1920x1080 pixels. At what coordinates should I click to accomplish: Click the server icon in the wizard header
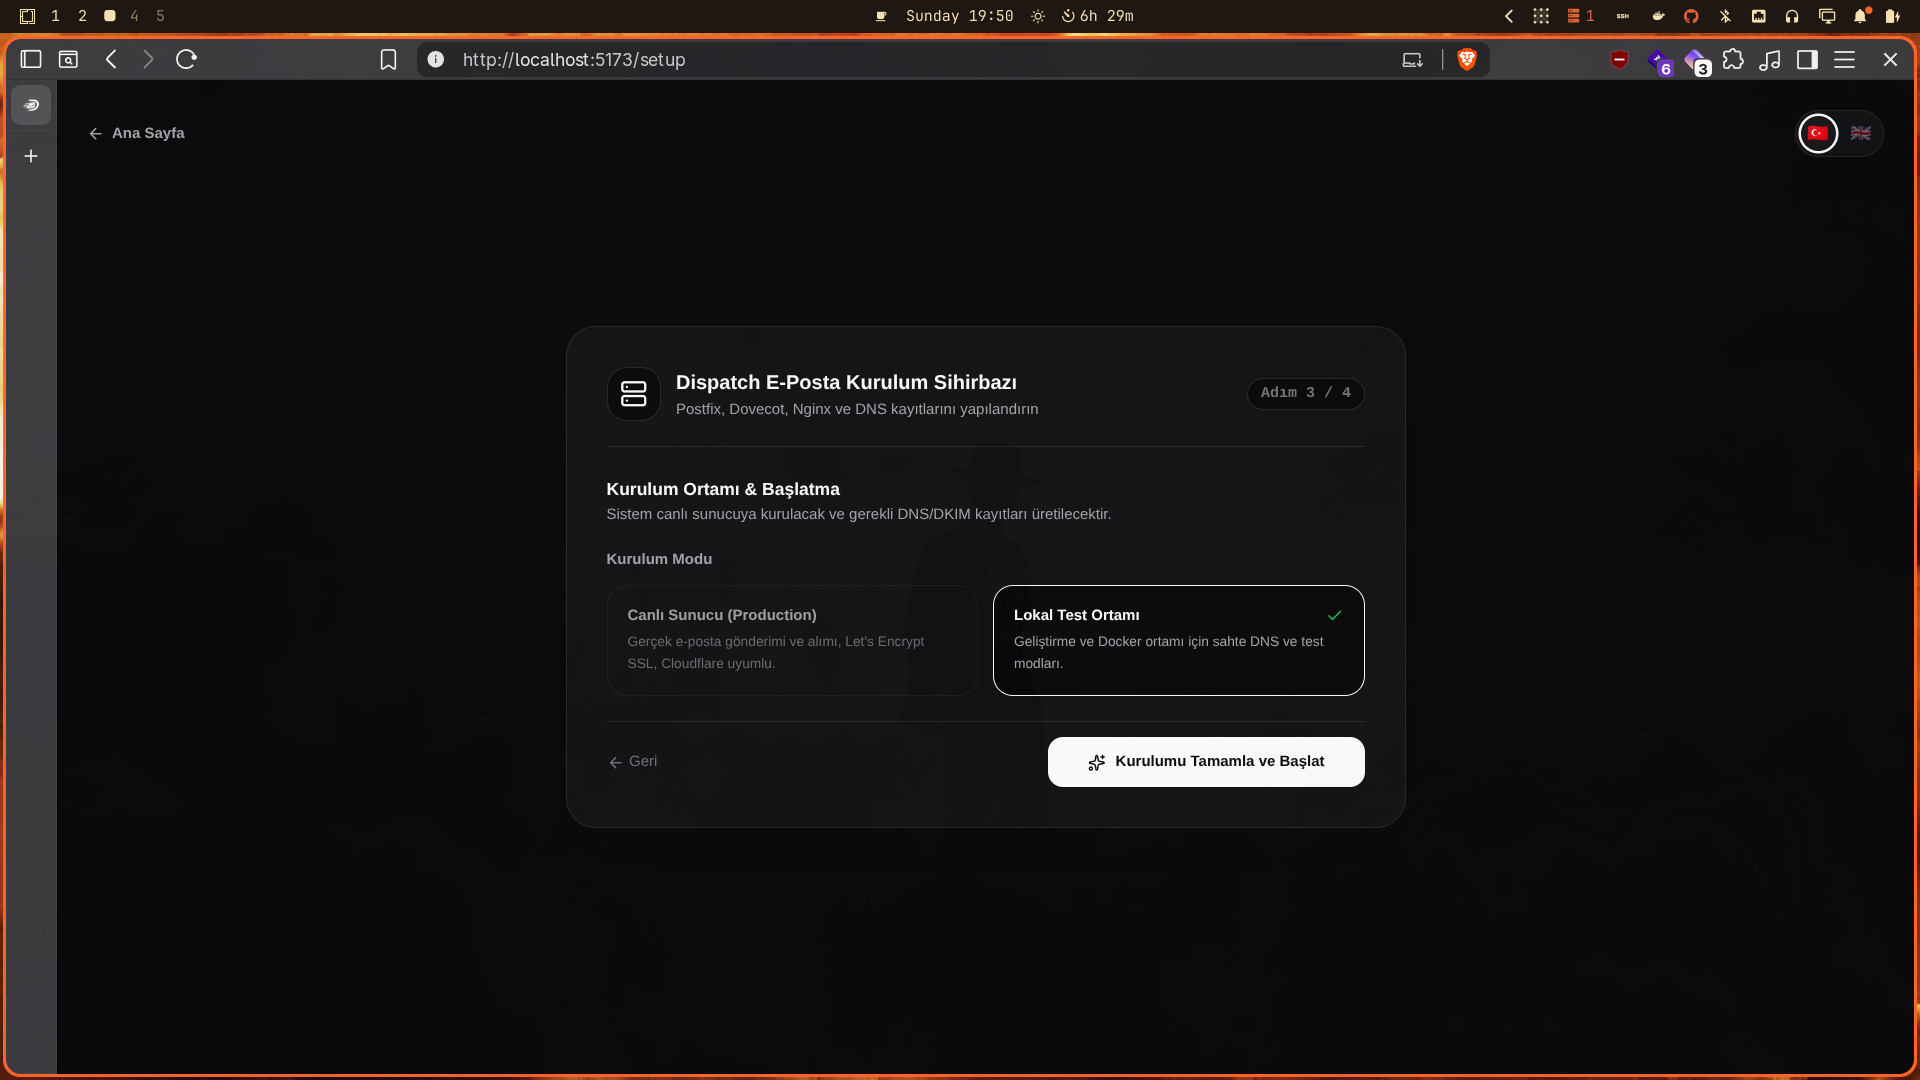pos(634,394)
